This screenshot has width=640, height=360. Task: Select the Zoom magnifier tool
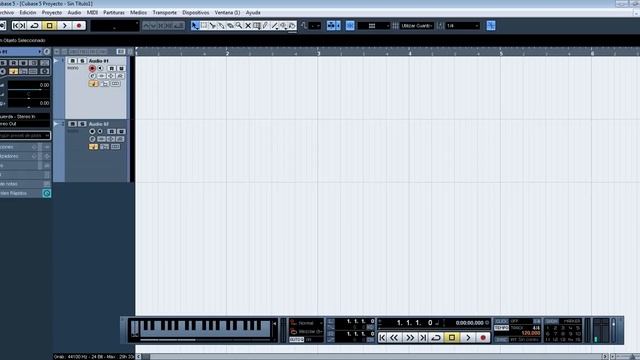click(239, 26)
